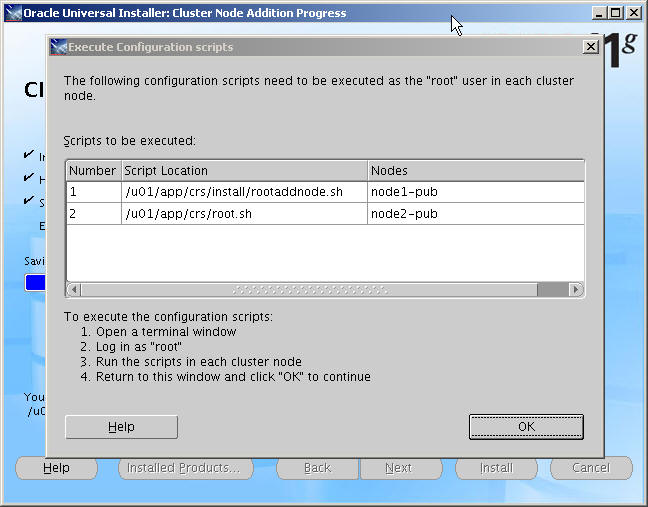Click the Next button in installer window
The width and height of the screenshot is (648, 507).
pos(401,468)
